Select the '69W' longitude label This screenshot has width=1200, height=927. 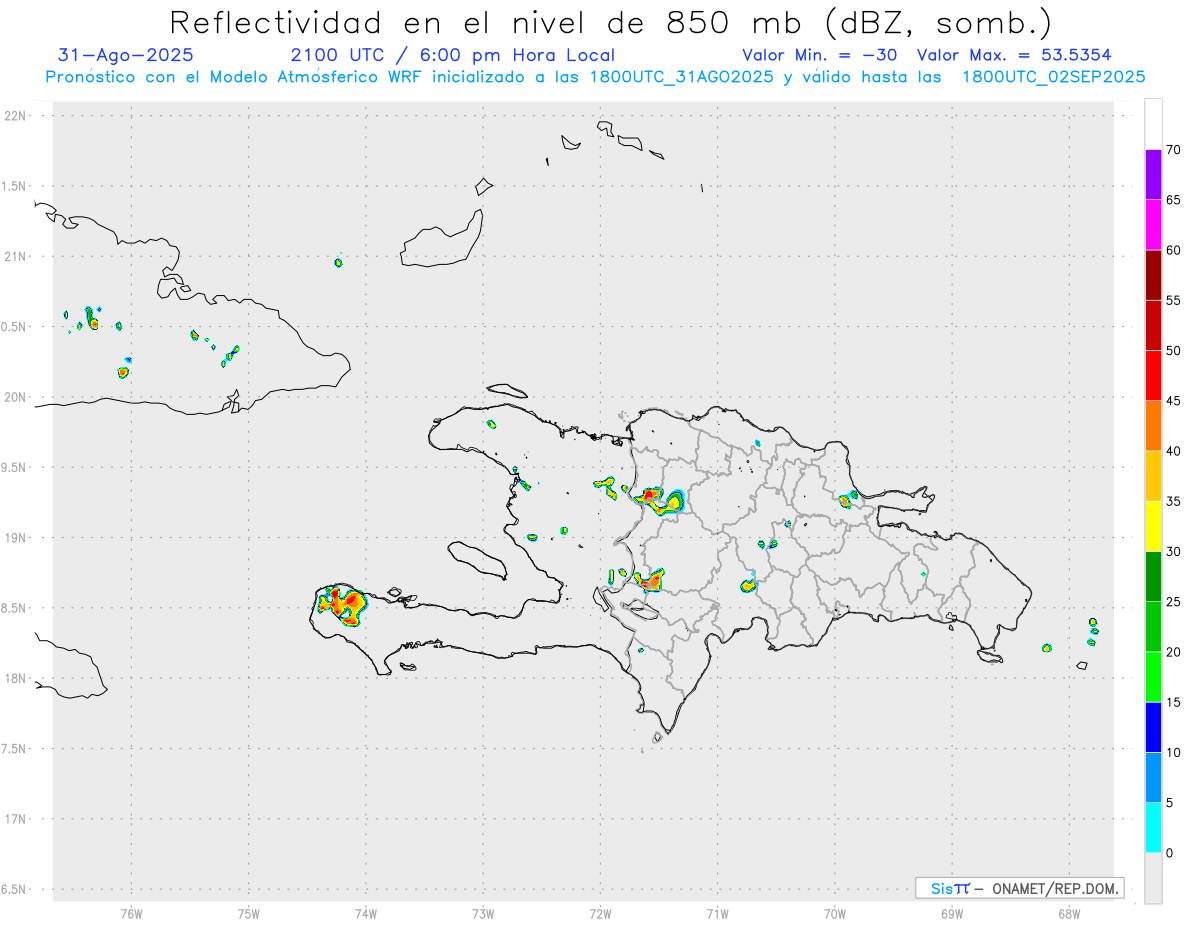(952, 913)
